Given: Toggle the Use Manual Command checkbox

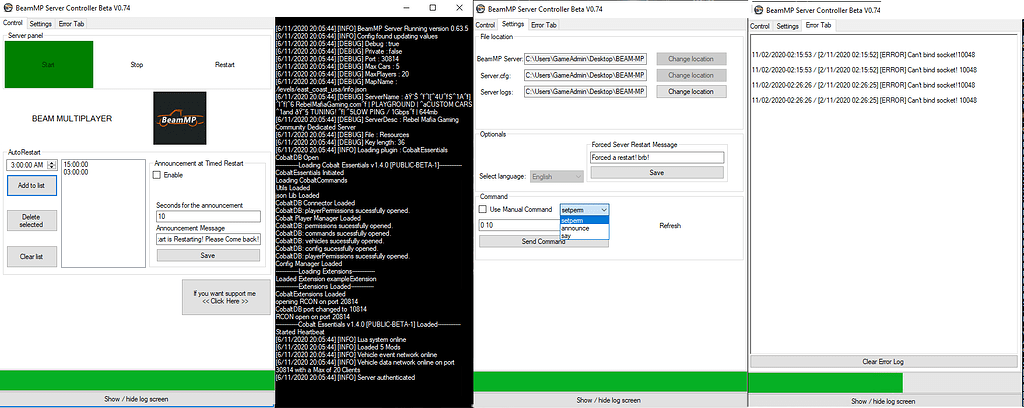Looking at the screenshot, I should click(483, 209).
